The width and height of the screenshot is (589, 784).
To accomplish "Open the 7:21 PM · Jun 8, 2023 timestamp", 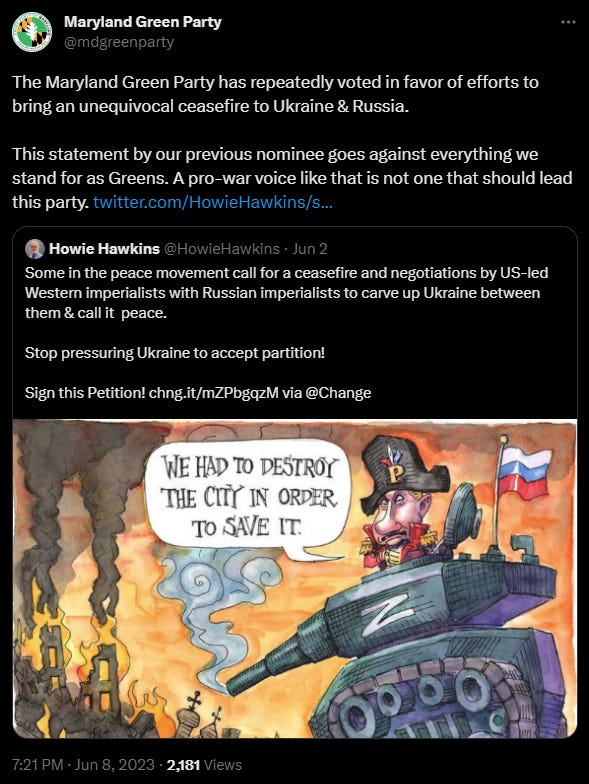I will (83, 764).
